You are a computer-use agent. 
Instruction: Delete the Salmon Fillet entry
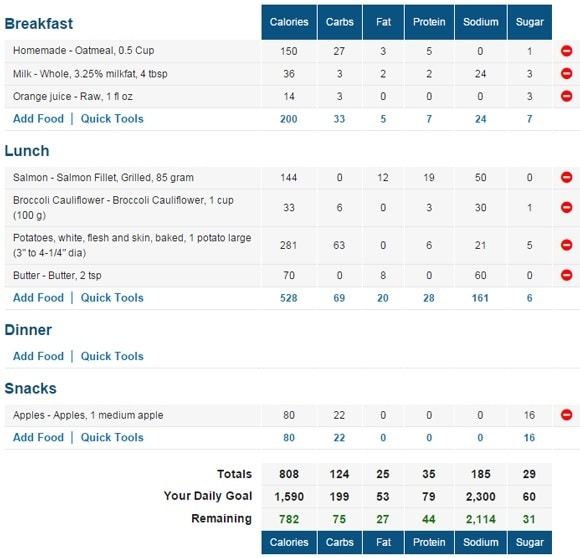[x=566, y=177]
